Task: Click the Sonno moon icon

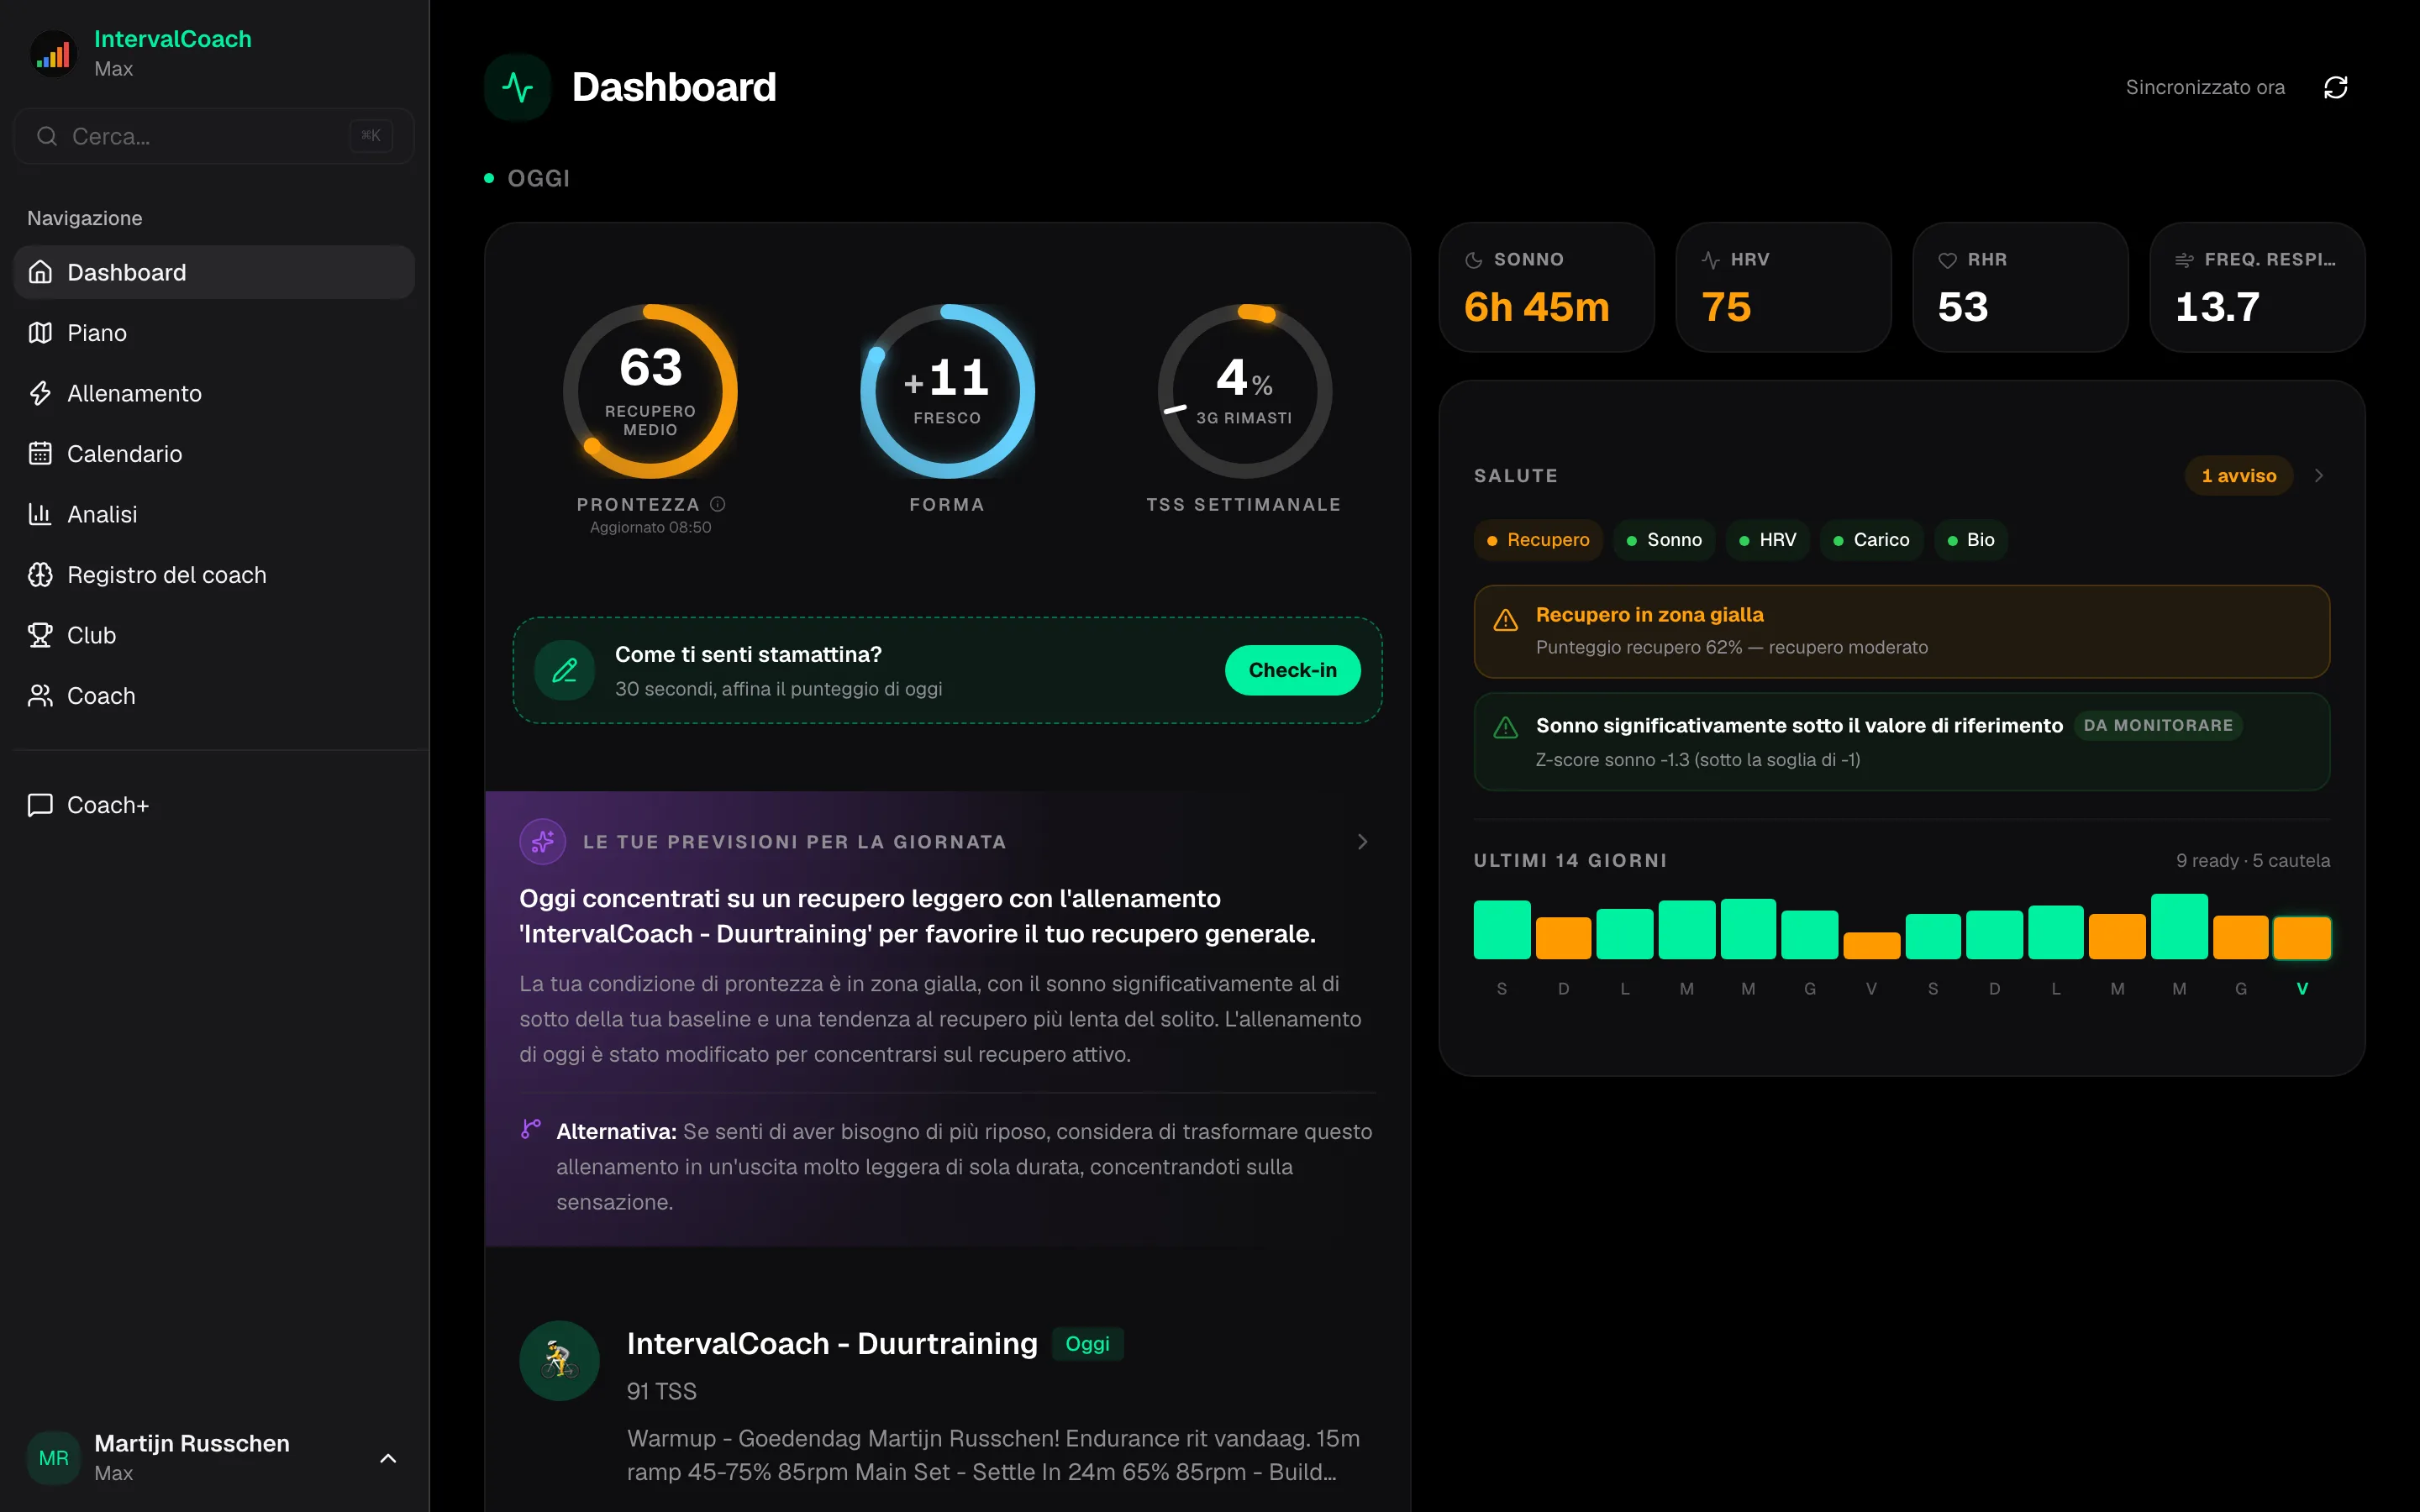Action: pyautogui.click(x=1474, y=260)
